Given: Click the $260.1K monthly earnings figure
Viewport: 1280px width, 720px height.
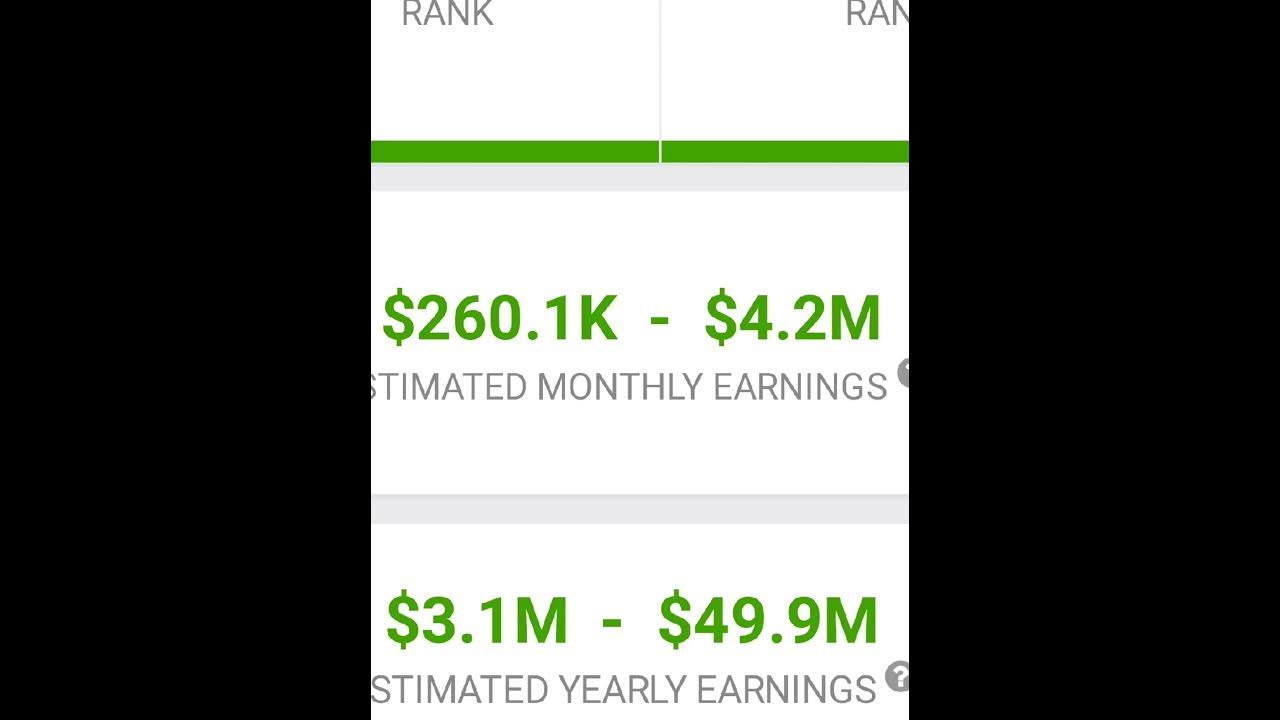Looking at the screenshot, I should [x=499, y=319].
